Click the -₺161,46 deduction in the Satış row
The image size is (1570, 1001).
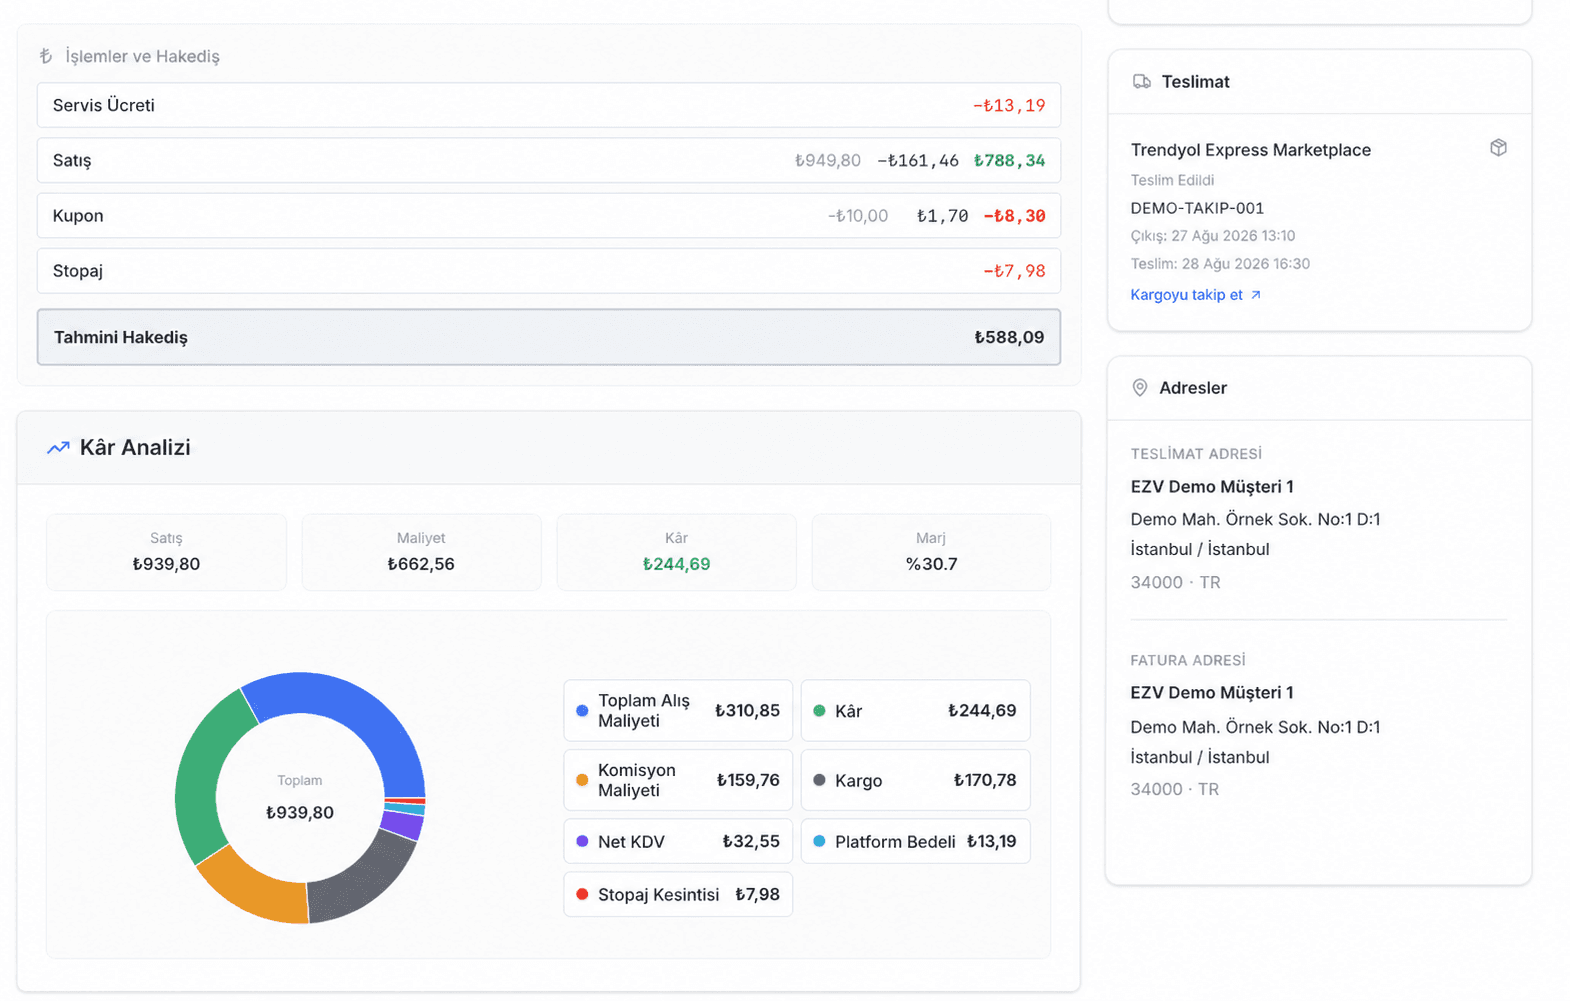click(x=917, y=160)
